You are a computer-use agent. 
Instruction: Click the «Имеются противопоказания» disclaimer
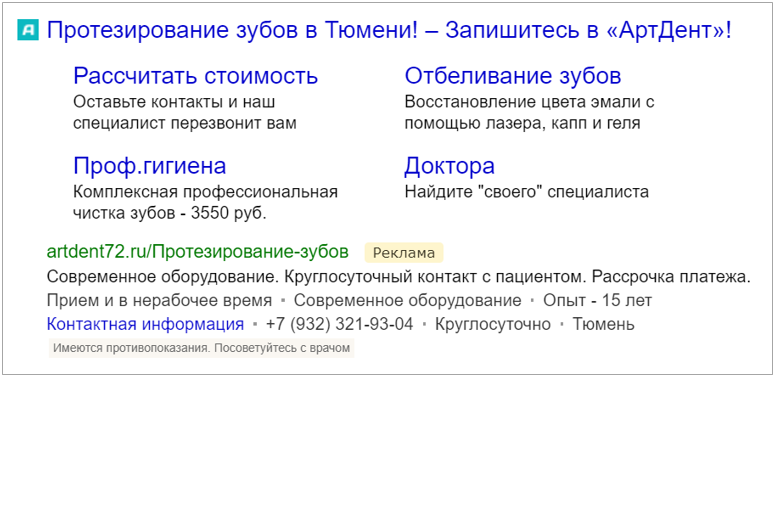click(x=202, y=348)
